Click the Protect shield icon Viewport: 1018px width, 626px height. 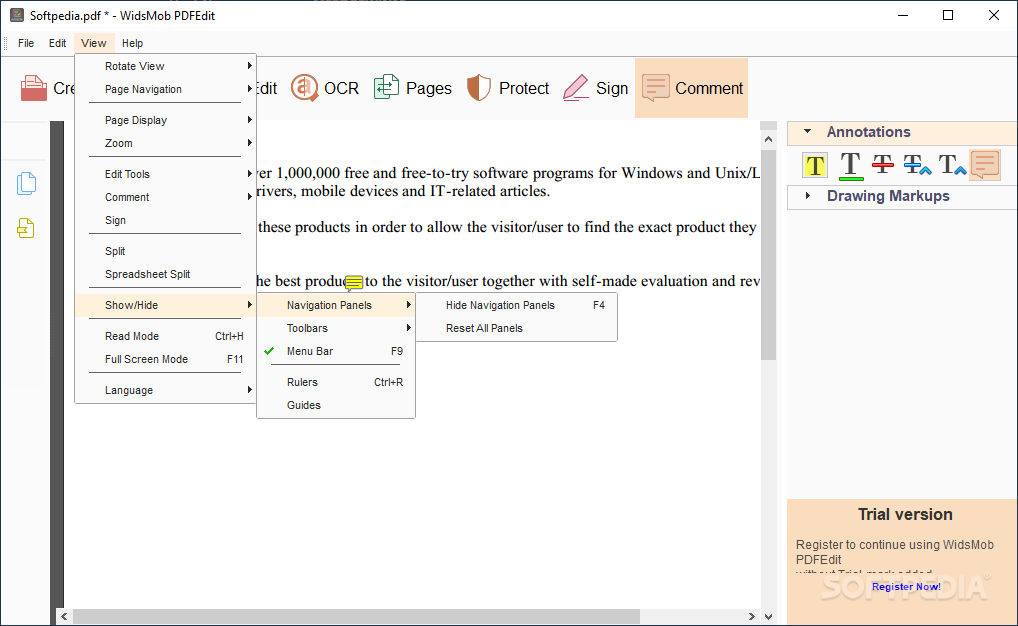tap(478, 88)
